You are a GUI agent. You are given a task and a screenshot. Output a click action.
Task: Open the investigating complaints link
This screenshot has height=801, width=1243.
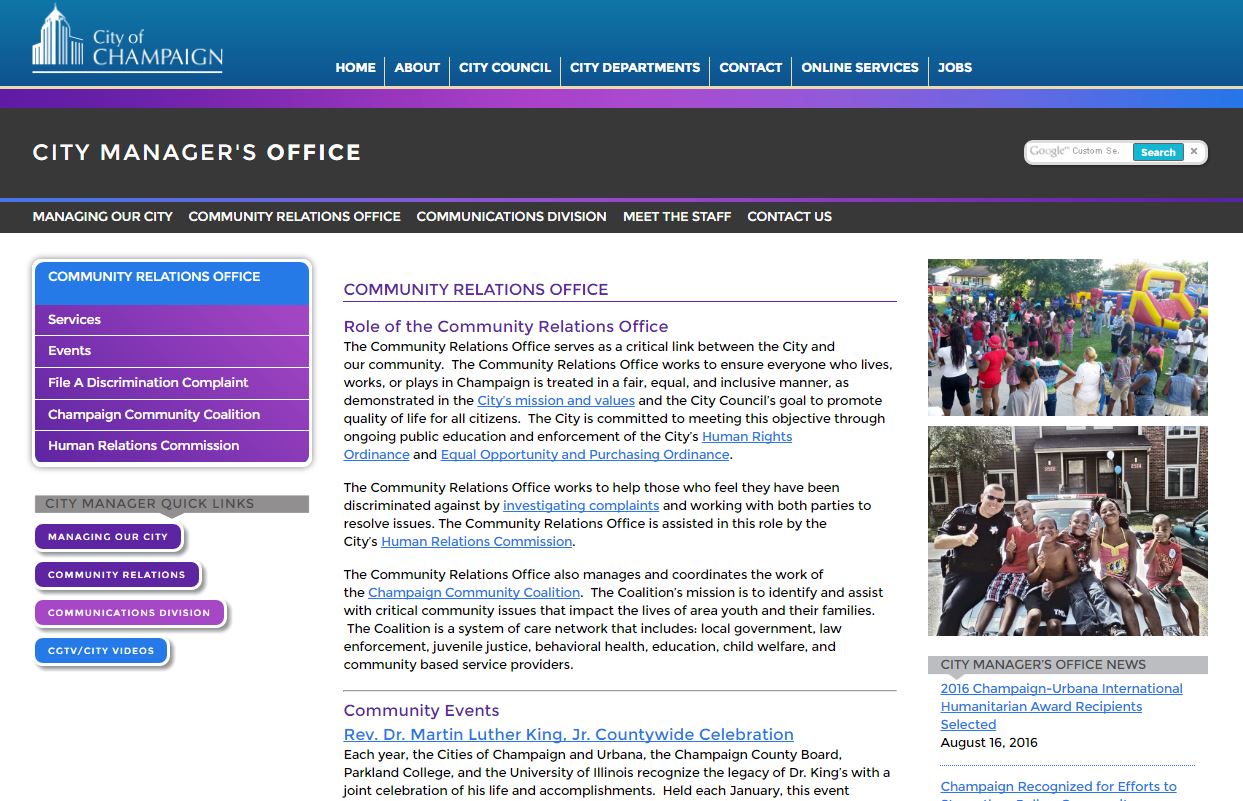580,506
